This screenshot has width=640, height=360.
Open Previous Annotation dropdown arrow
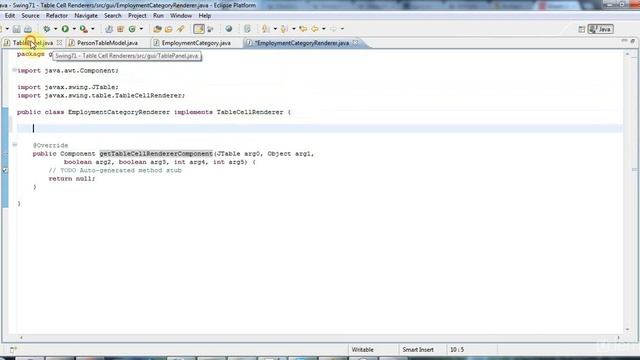(293, 29)
